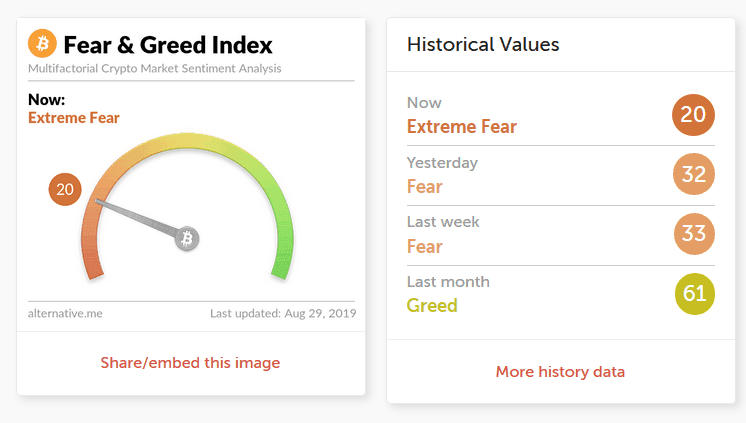The width and height of the screenshot is (746, 423).
Task: Click the alternative.me source label
Action: coord(65,313)
